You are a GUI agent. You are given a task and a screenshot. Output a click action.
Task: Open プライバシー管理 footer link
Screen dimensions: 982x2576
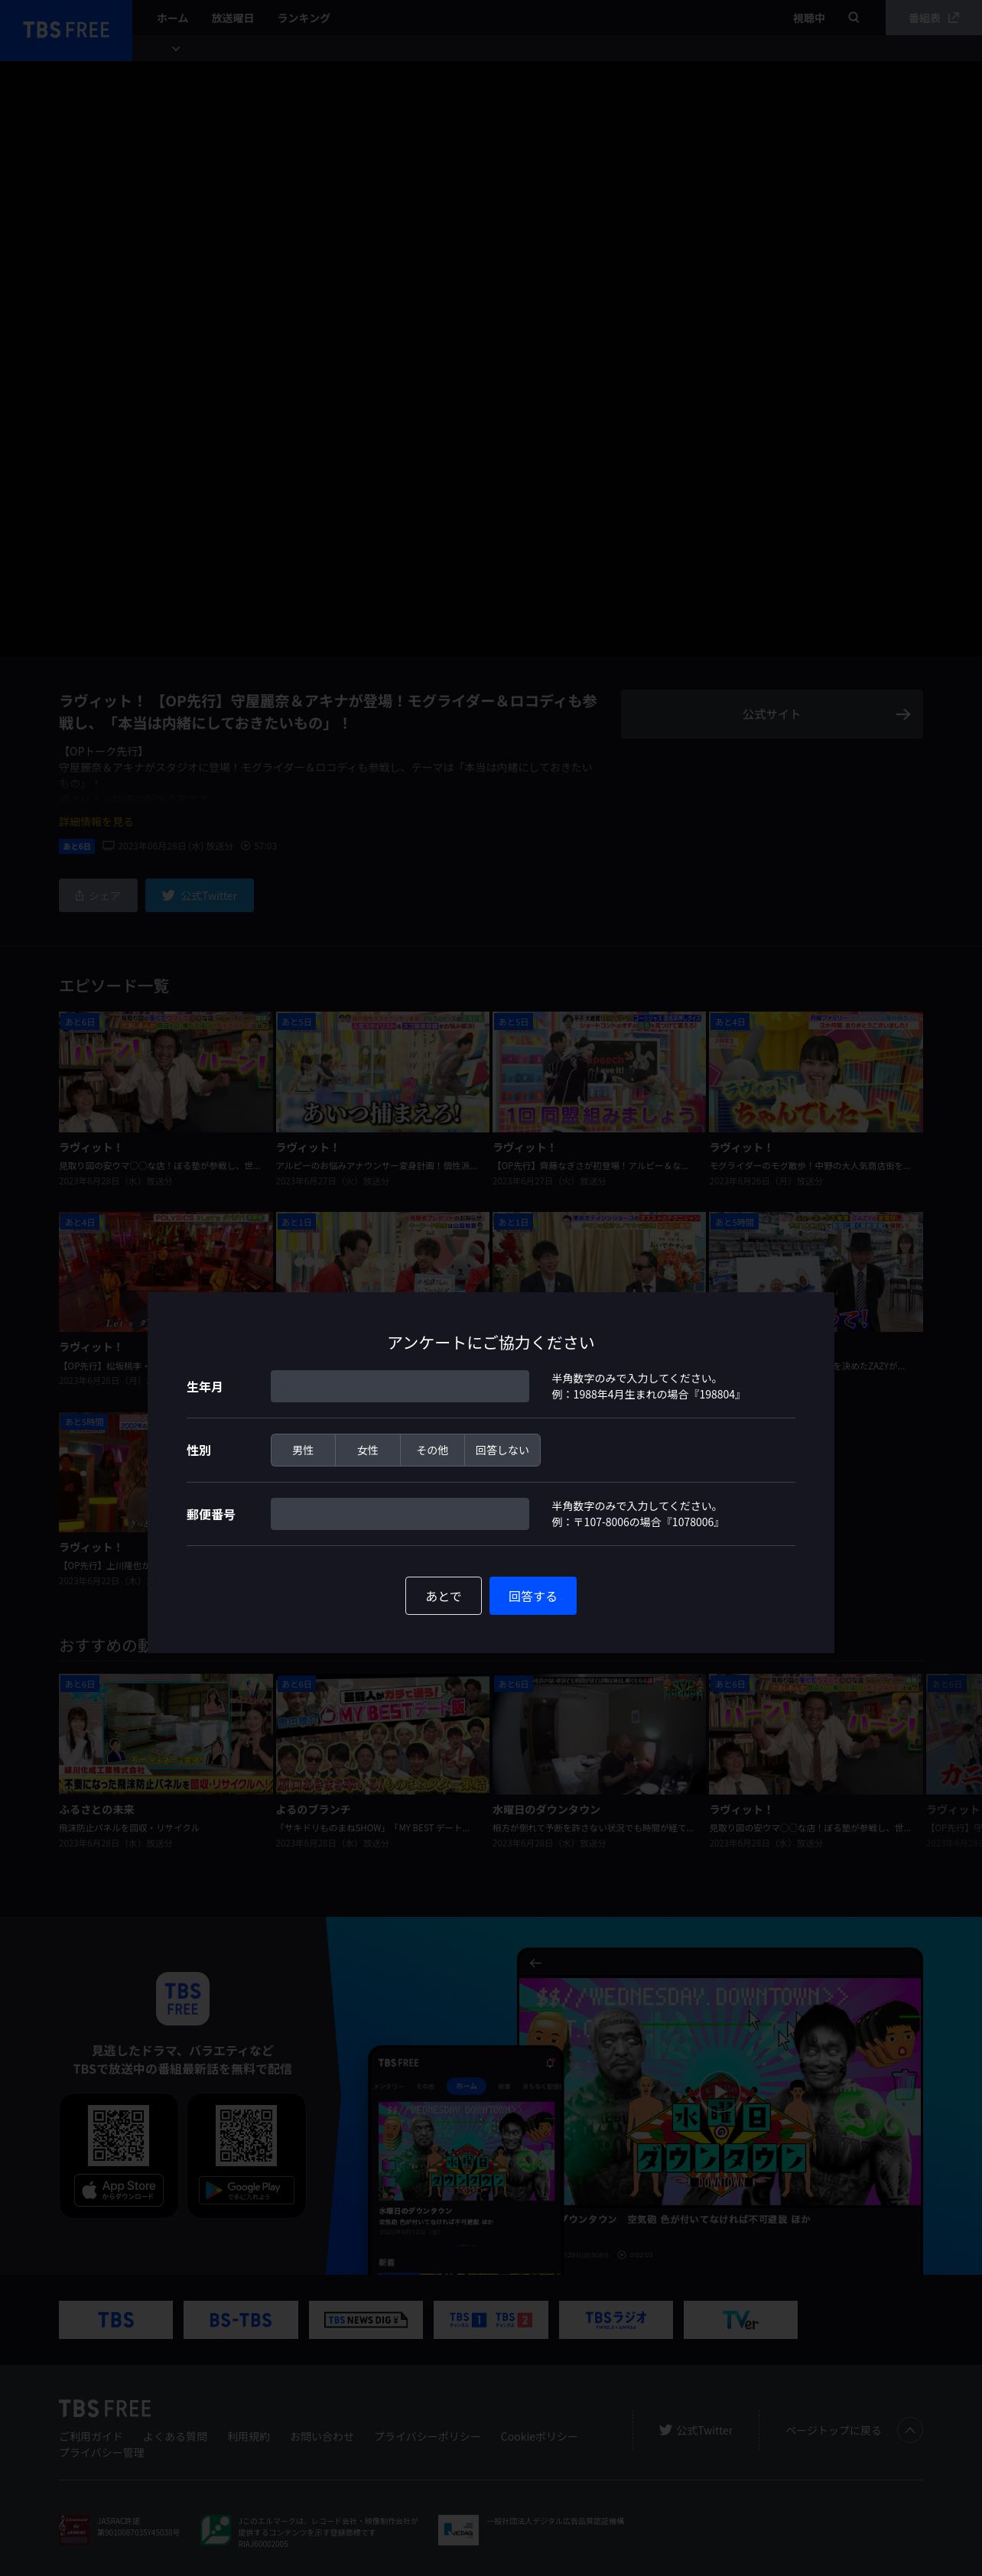(101, 2452)
